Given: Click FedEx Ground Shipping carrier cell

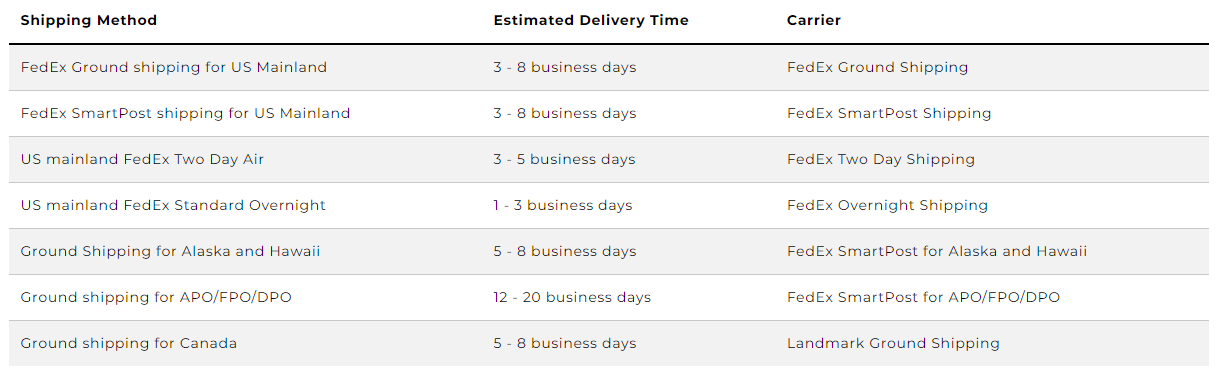Looking at the screenshot, I should (x=878, y=68).
